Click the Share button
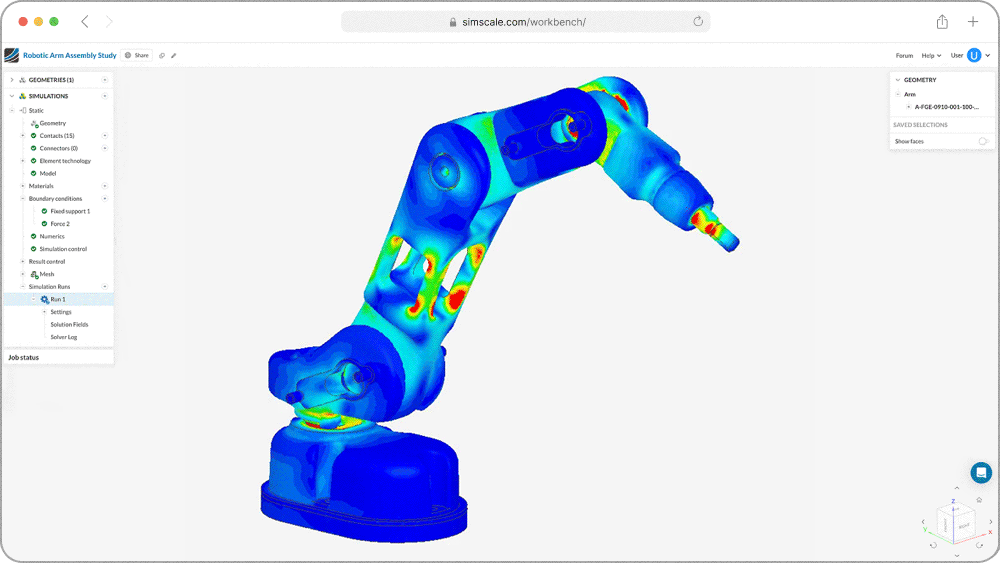This screenshot has height=563, width=1000. click(x=136, y=55)
